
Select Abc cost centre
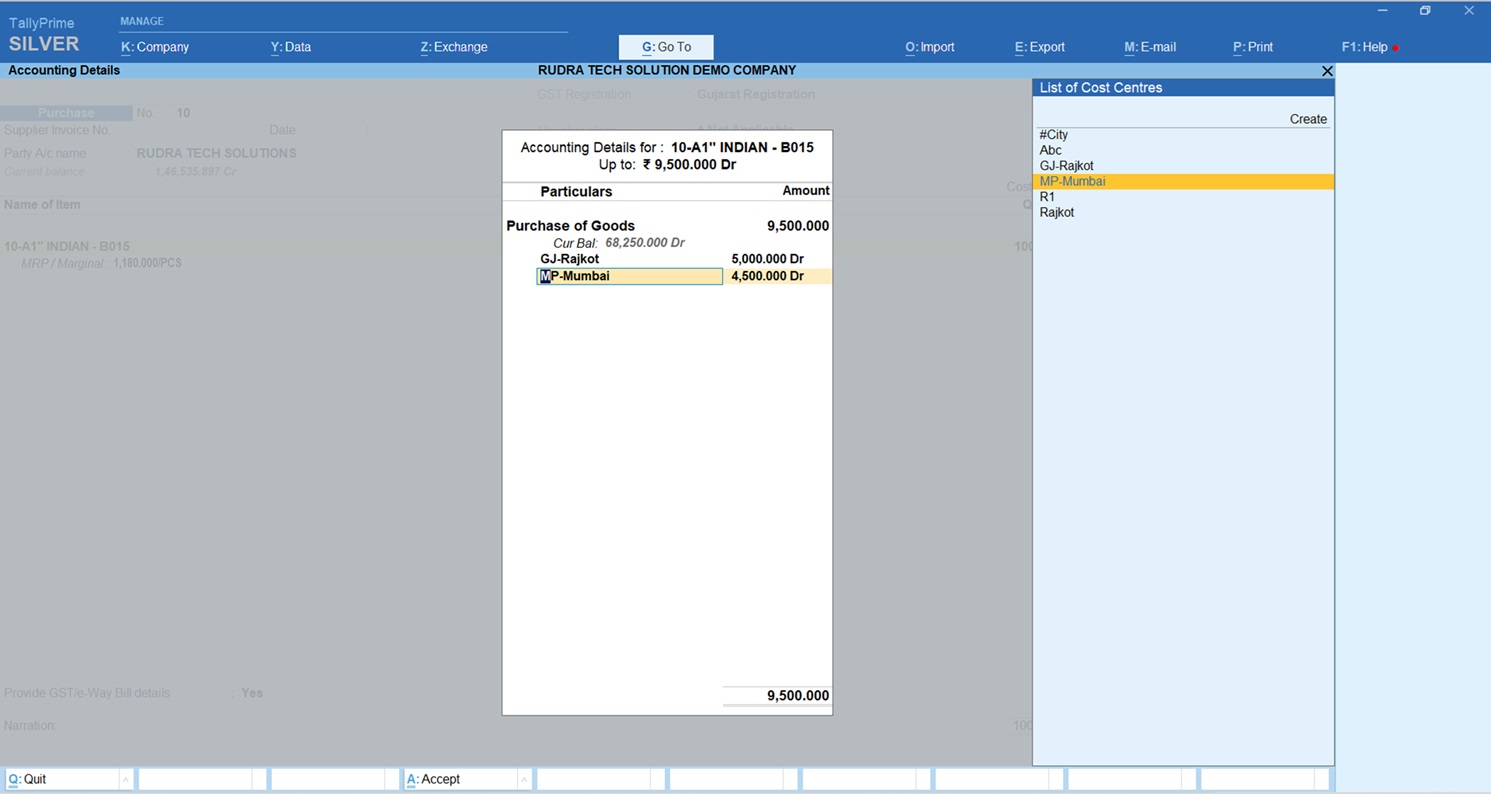tap(1051, 150)
